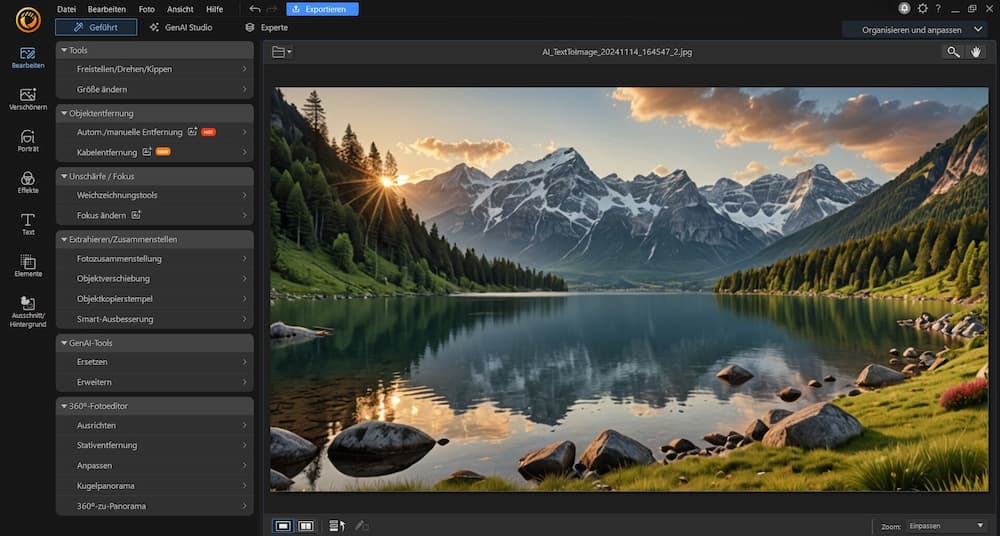Activate the hand pan tool
The width and height of the screenshot is (1000, 536).
[x=976, y=52]
